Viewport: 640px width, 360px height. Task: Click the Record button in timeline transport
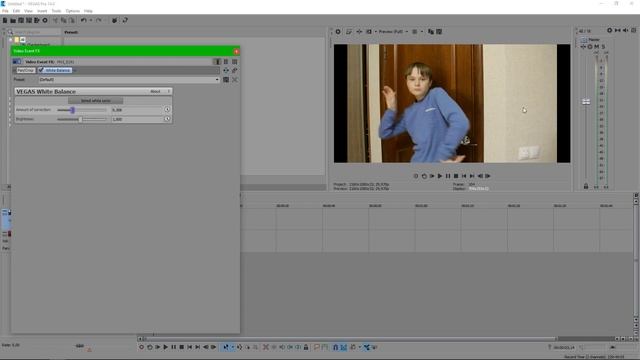(x=142, y=347)
